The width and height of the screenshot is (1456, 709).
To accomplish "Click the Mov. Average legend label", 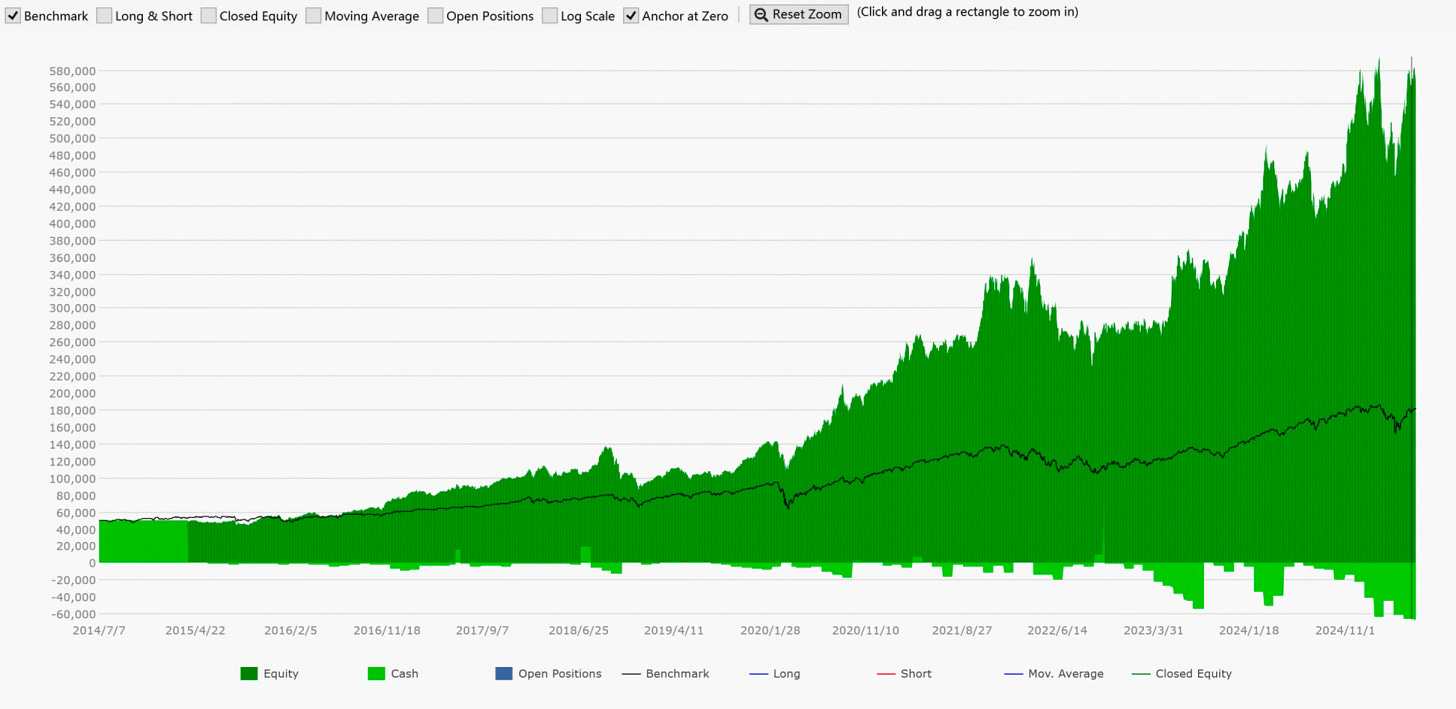I will [x=1066, y=674].
